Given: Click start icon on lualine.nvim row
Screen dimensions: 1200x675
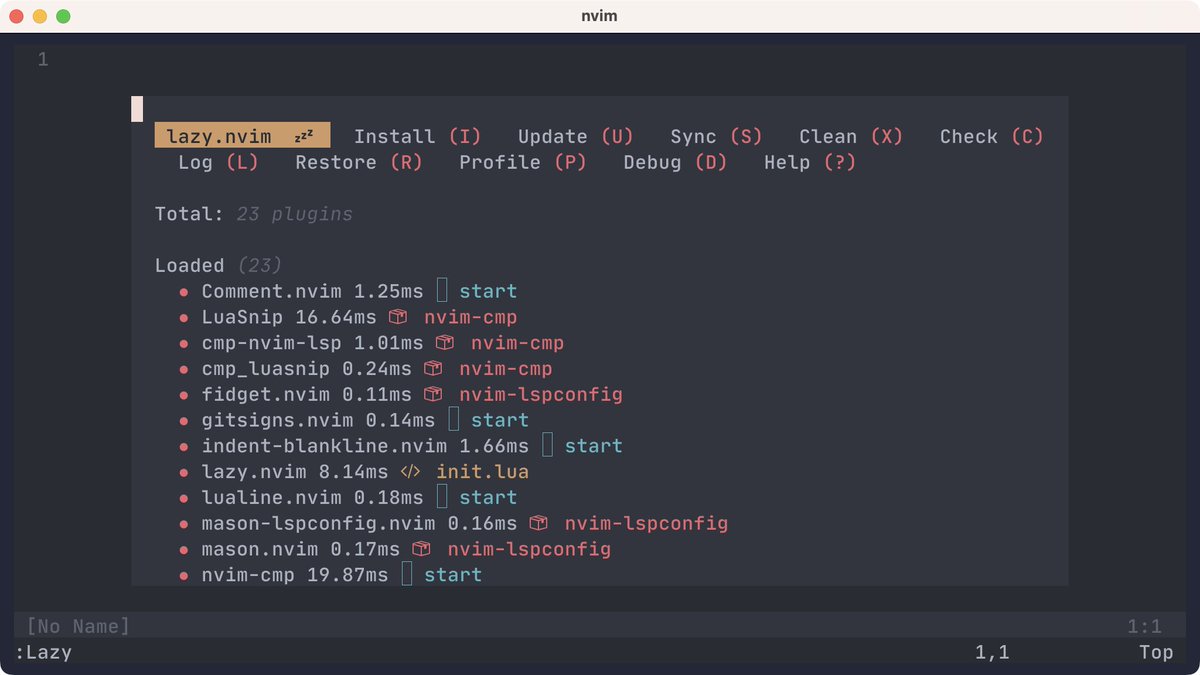Looking at the screenshot, I should [x=443, y=497].
